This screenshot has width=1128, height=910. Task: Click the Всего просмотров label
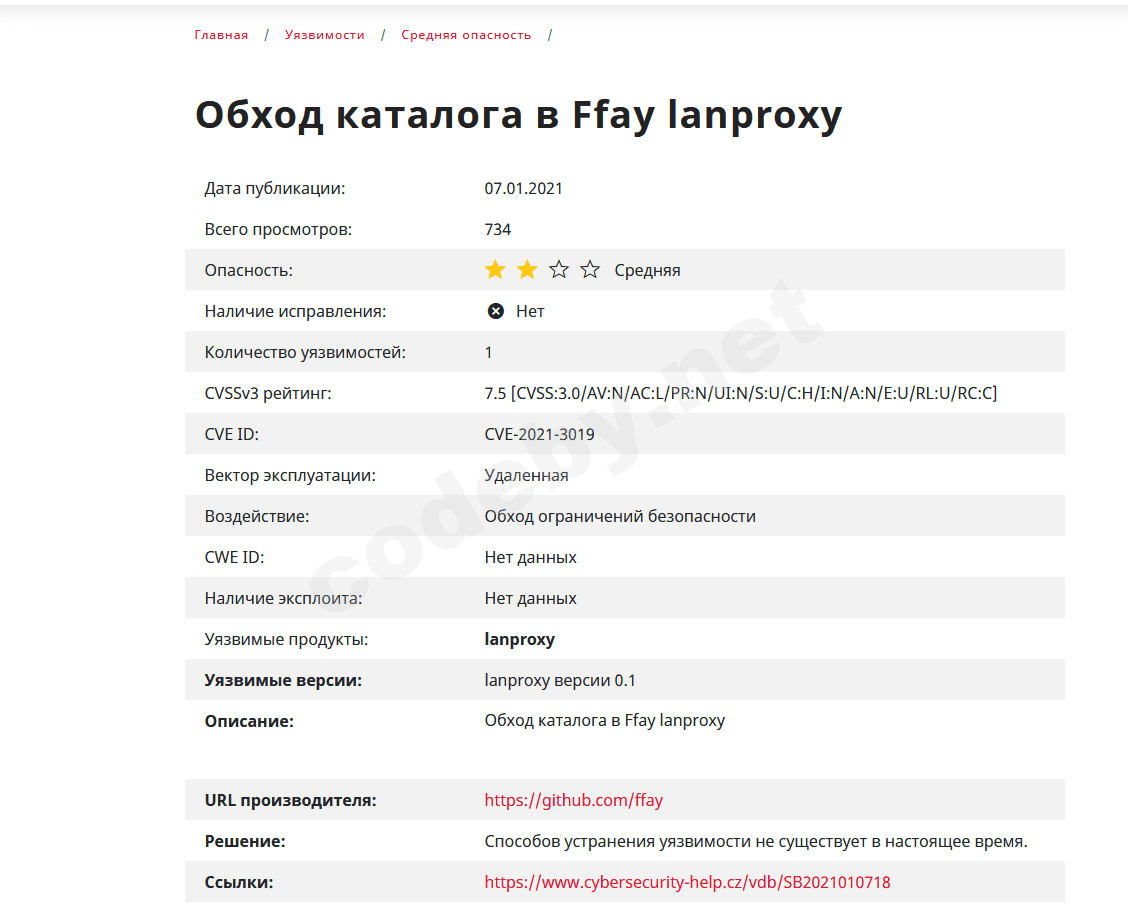tap(278, 229)
